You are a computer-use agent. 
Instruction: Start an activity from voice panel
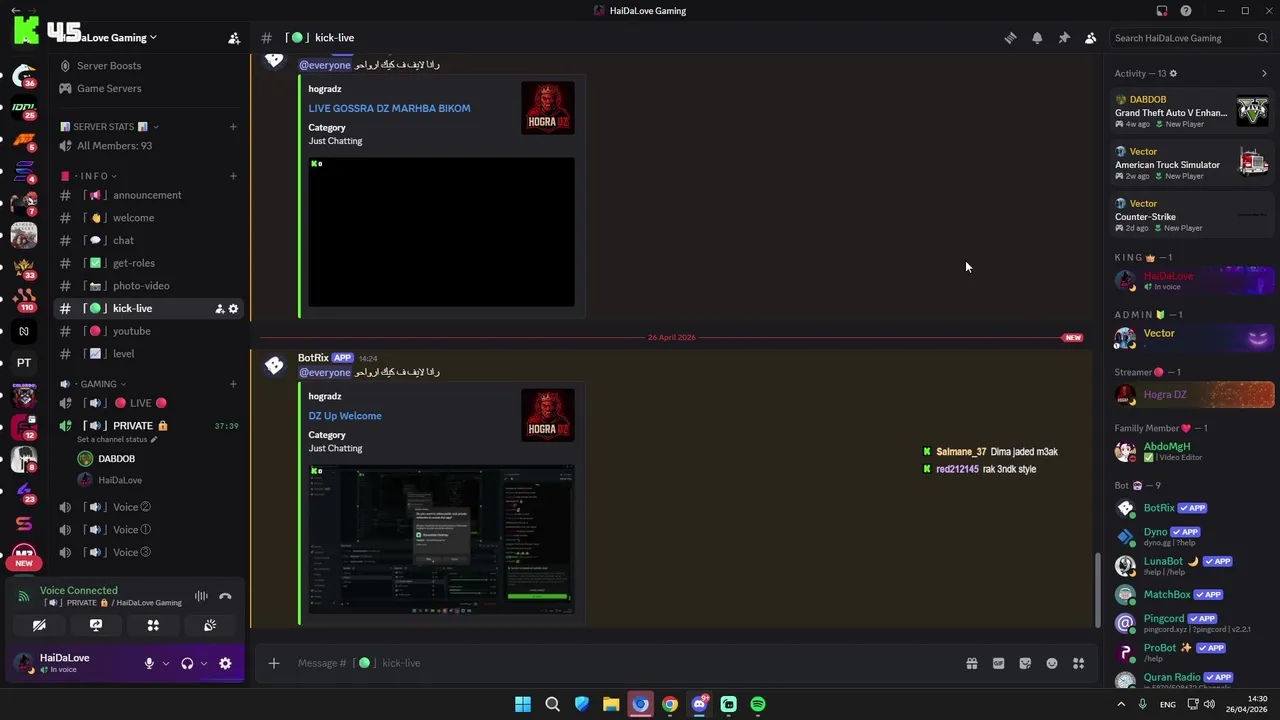point(153,626)
